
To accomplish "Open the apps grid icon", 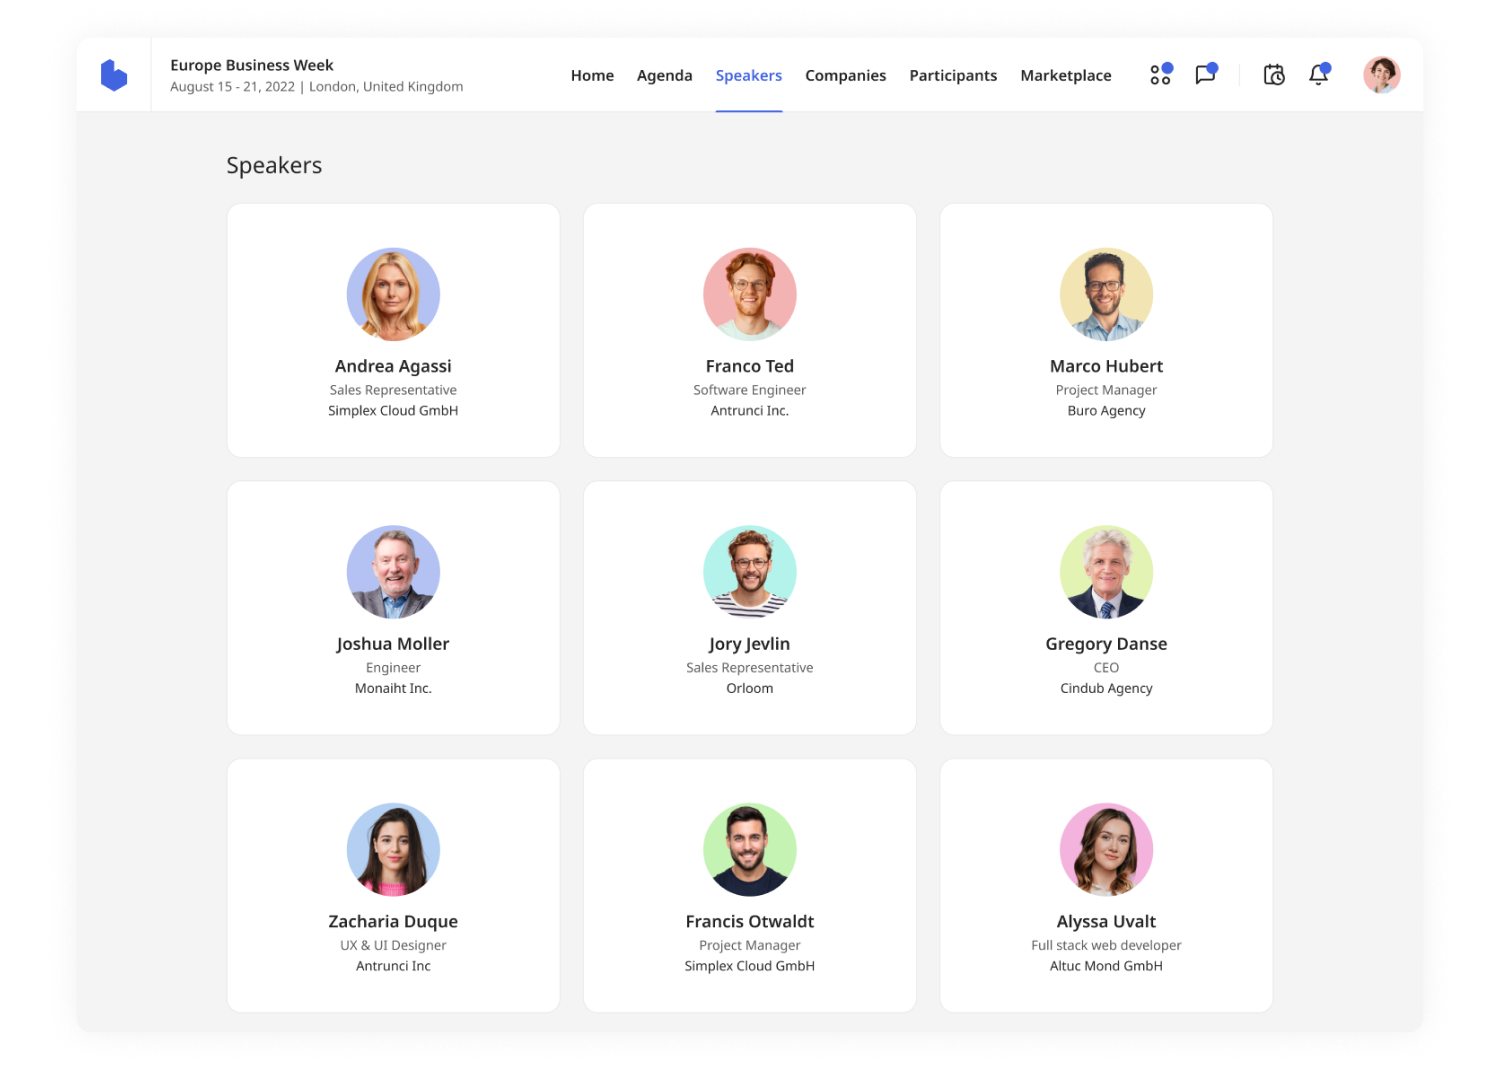I will [x=1160, y=75].
